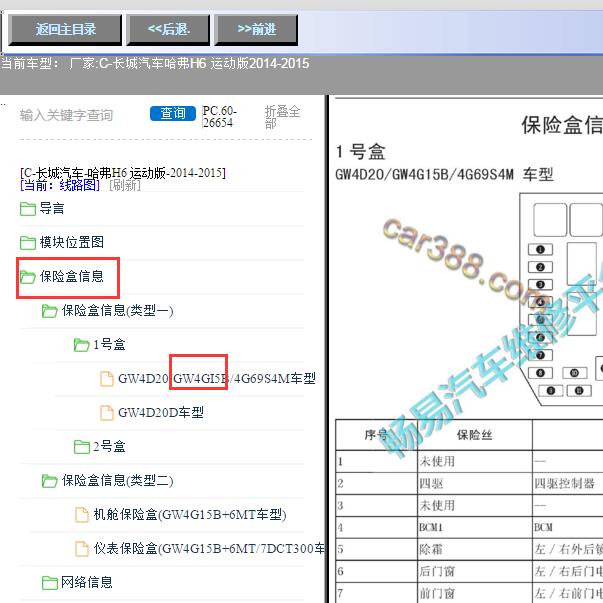
Task: Click 保险丝 table header
Action: 475,435
